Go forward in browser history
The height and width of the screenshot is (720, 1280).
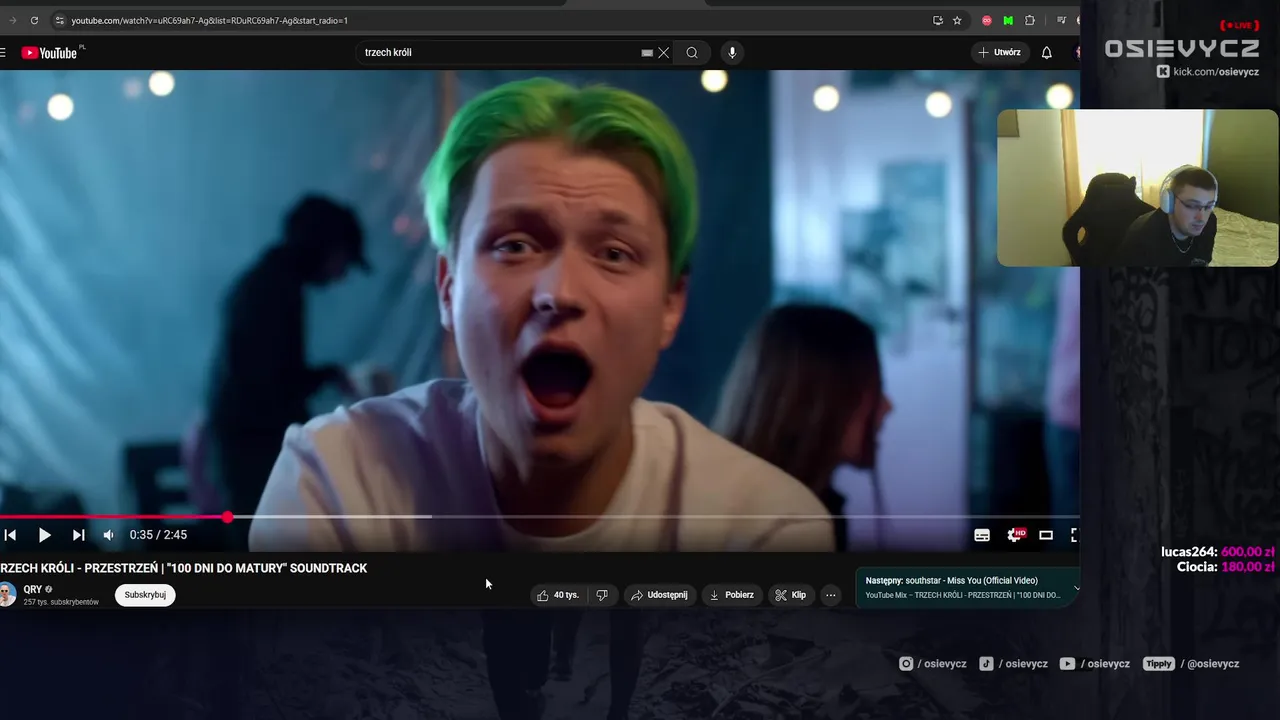[12, 20]
